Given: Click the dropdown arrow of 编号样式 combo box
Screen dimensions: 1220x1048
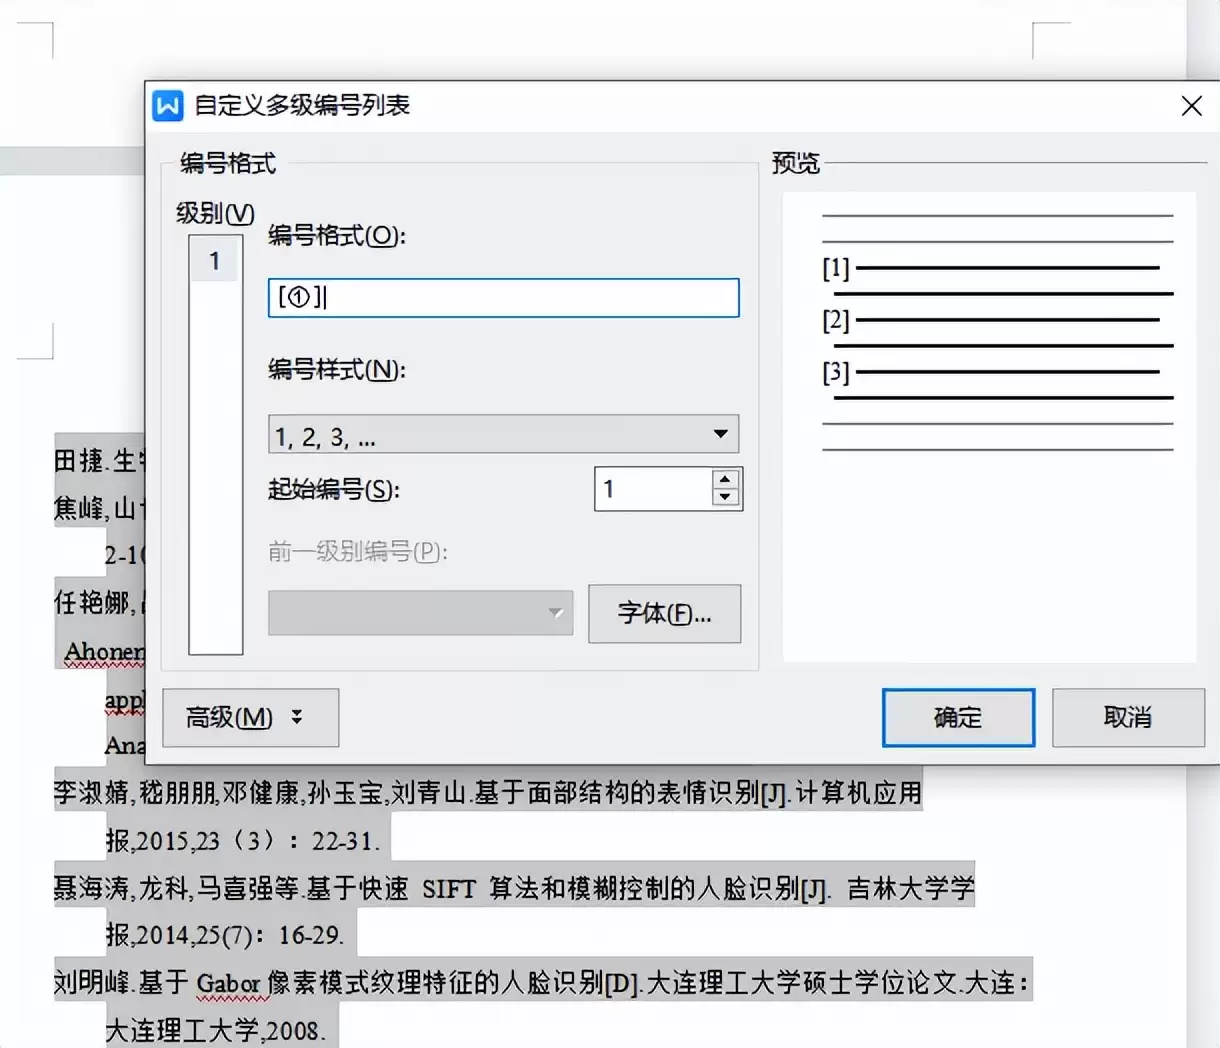Looking at the screenshot, I should tap(720, 434).
